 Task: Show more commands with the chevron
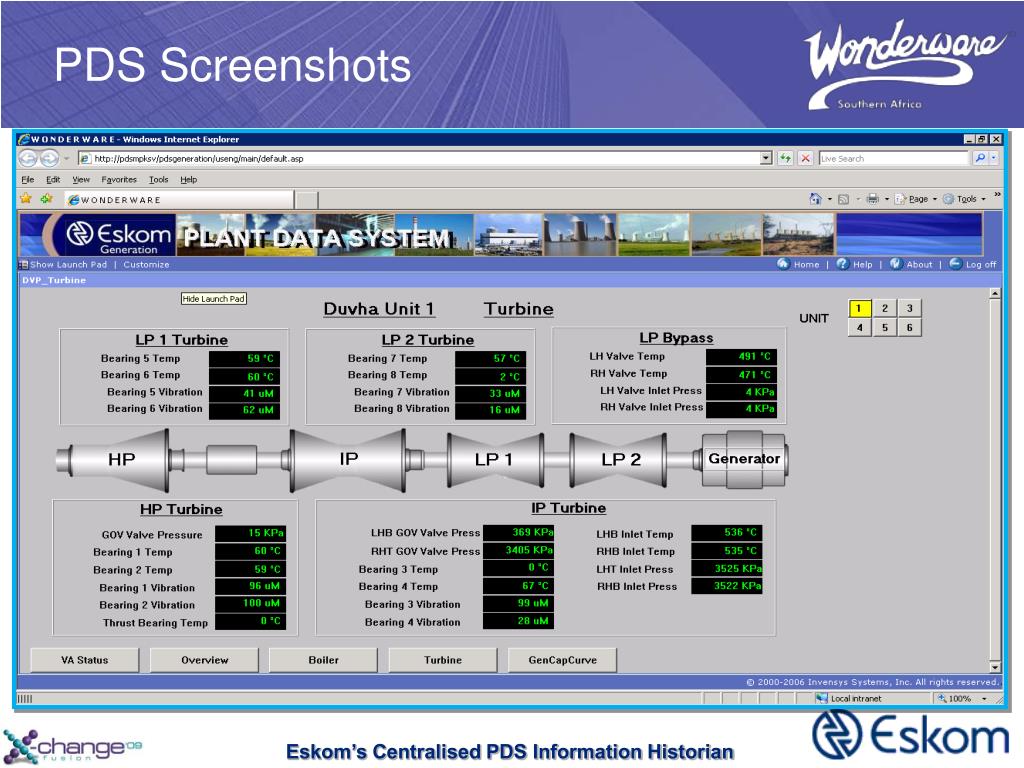click(x=997, y=195)
